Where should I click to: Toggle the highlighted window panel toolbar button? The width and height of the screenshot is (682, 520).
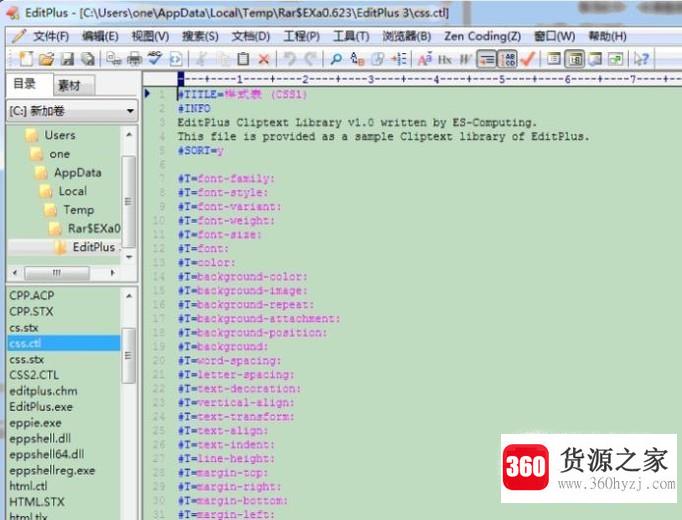pos(575,59)
